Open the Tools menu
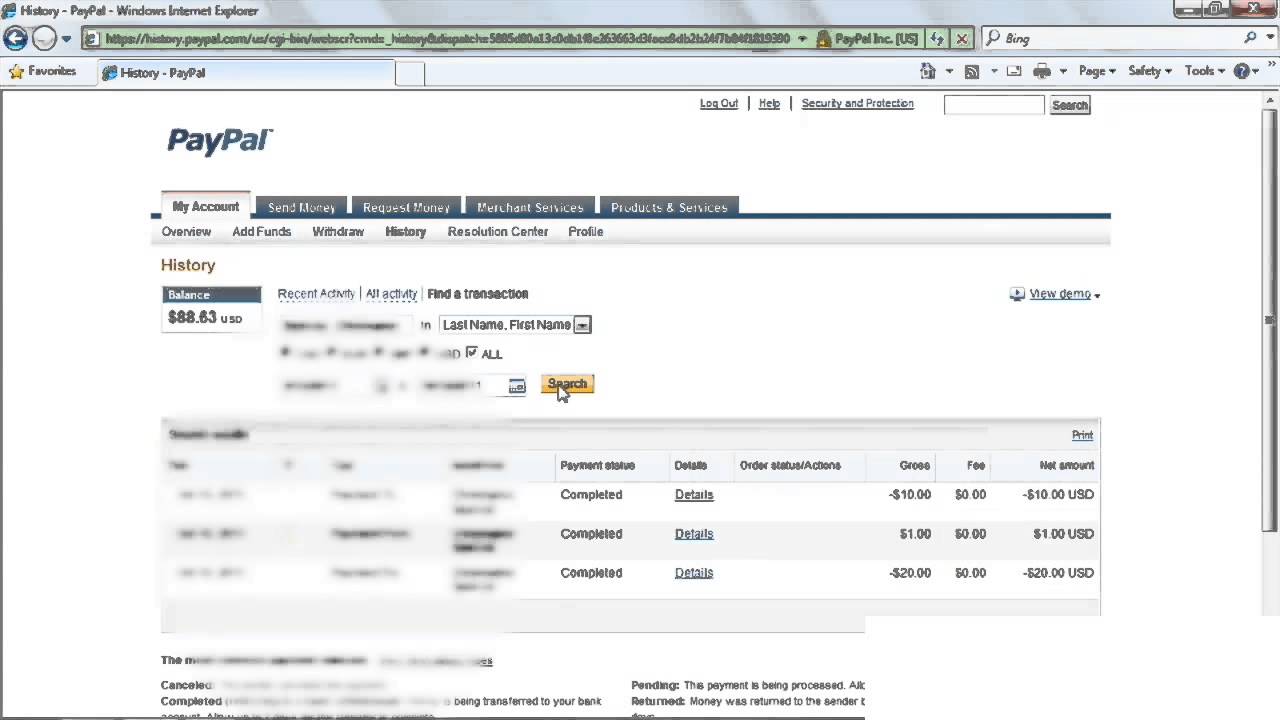This screenshot has width=1280, height=720. (1205, 71)
